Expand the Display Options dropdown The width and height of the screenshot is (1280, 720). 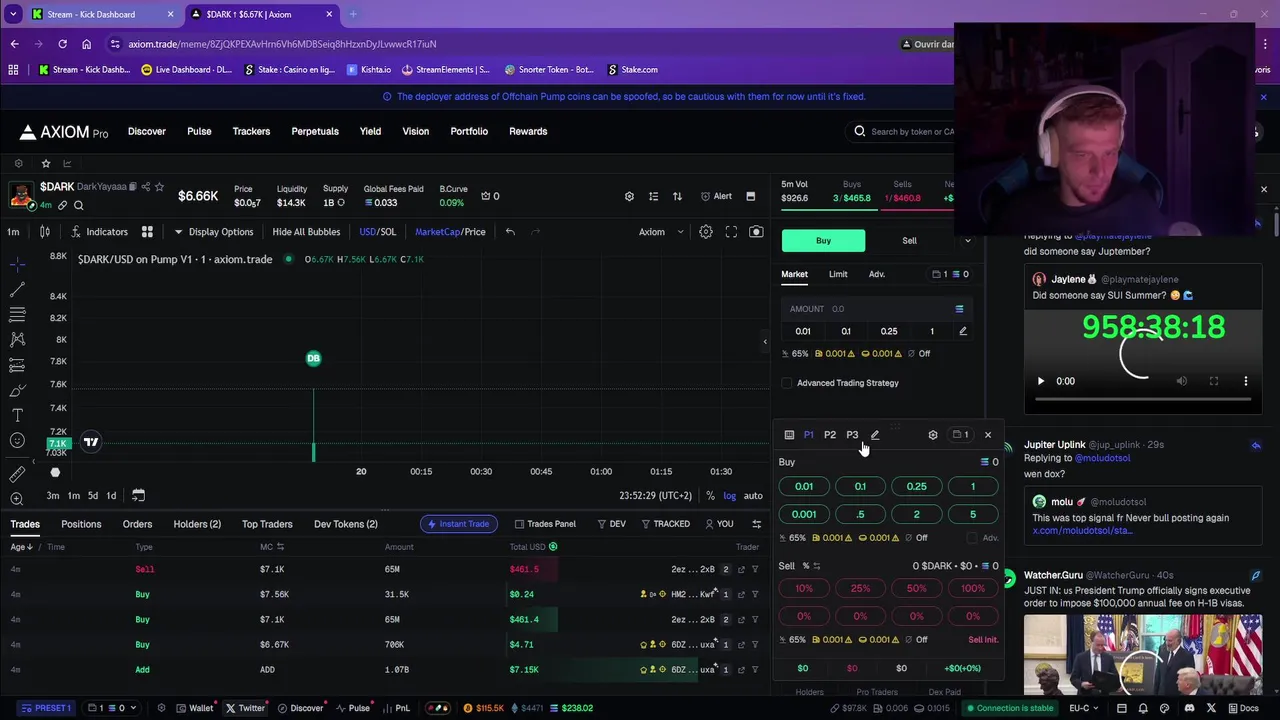(x=214, y=232)
